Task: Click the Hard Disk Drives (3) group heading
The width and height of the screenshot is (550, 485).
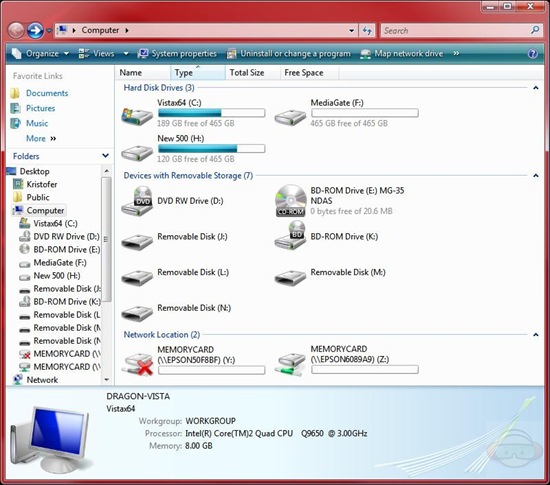Action: (159, 88)
